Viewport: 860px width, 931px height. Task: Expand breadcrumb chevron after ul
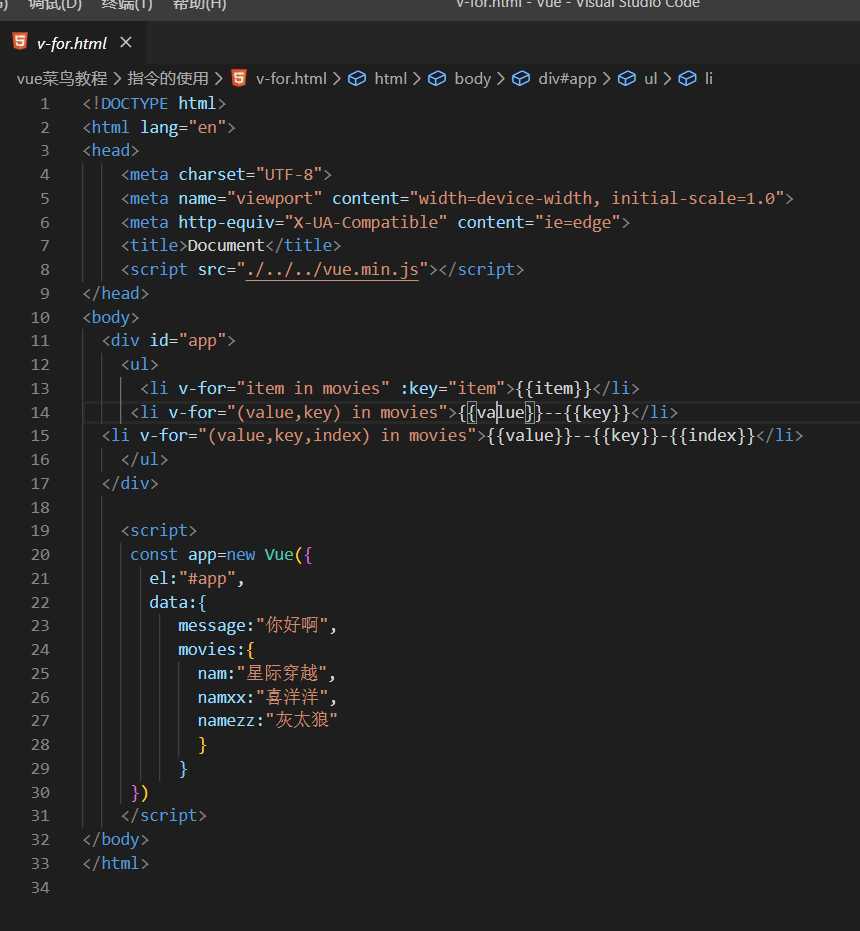(x=667, y=78)
